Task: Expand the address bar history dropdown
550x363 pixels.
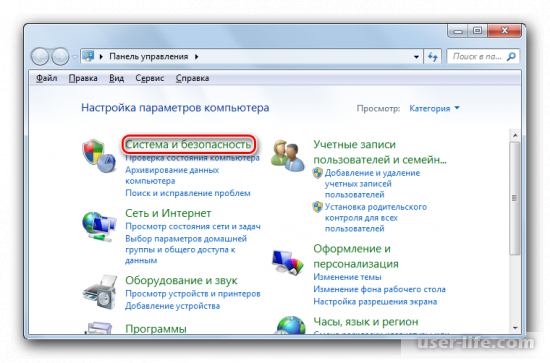Action: [416, 57]
